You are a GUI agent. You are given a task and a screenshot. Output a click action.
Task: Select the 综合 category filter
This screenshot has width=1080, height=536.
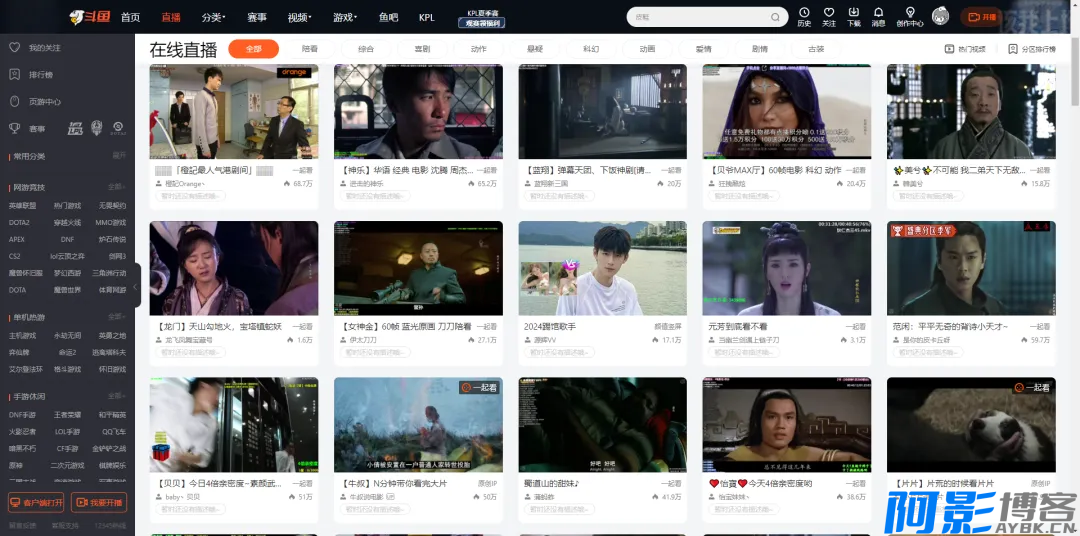click(x=366, y=49)
